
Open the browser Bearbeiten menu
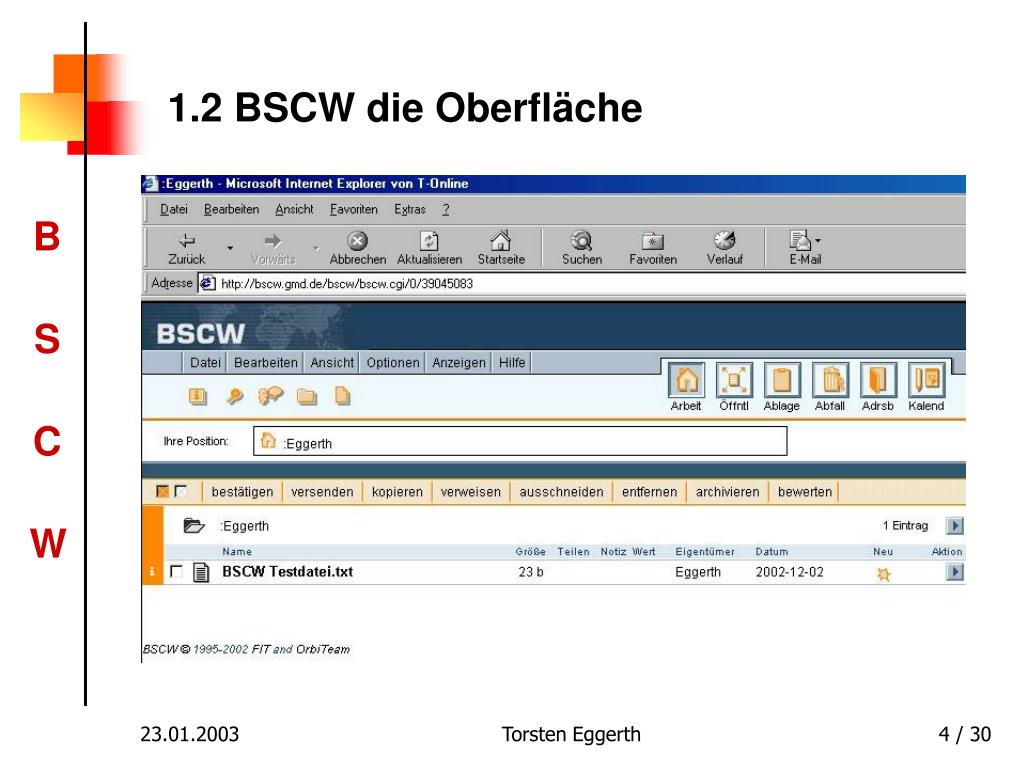point(231,210)
